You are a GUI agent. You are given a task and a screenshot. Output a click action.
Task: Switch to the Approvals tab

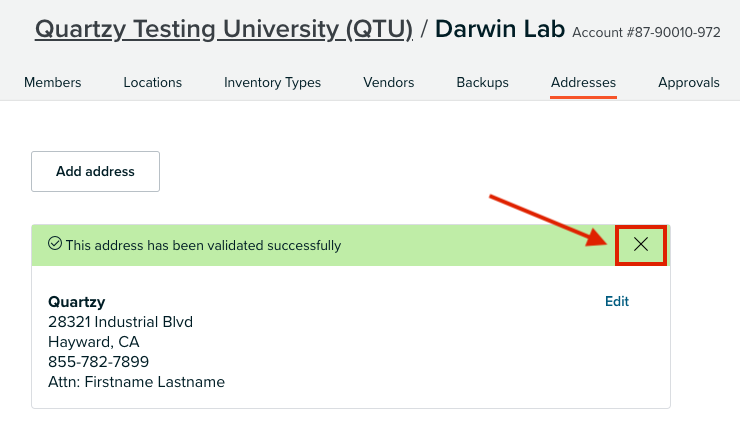coord(689,82)
